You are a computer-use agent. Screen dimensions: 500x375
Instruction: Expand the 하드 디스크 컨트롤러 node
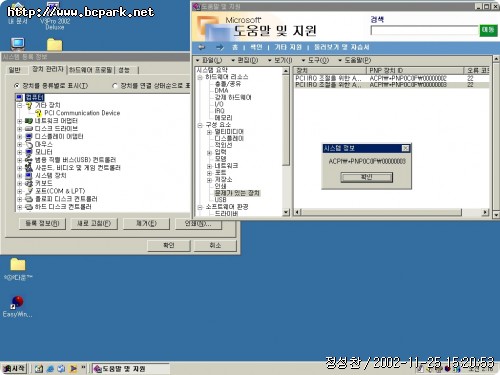point(20,207)
